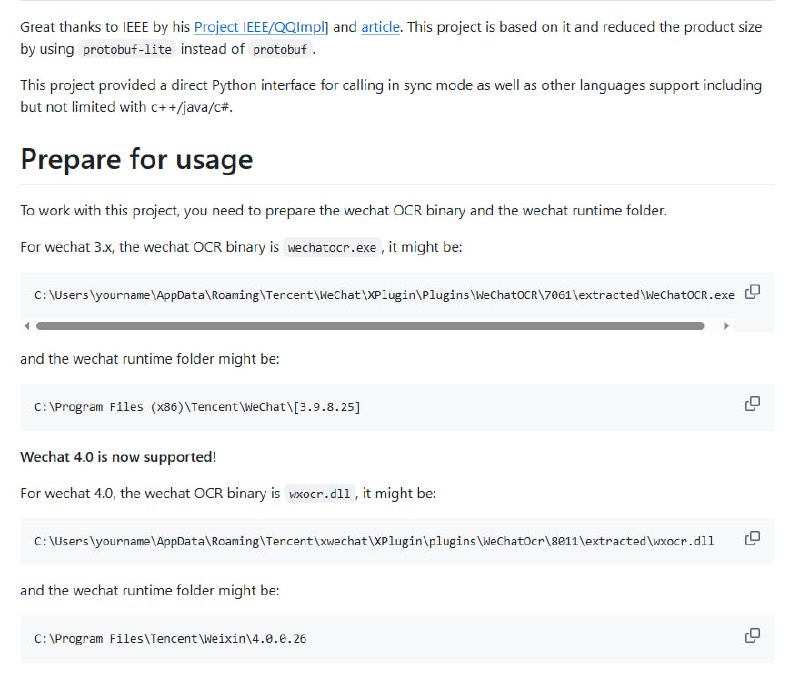Follow the 'article' hyperlink
Viewport: 800px width, 689px height.
click(380, 27)
